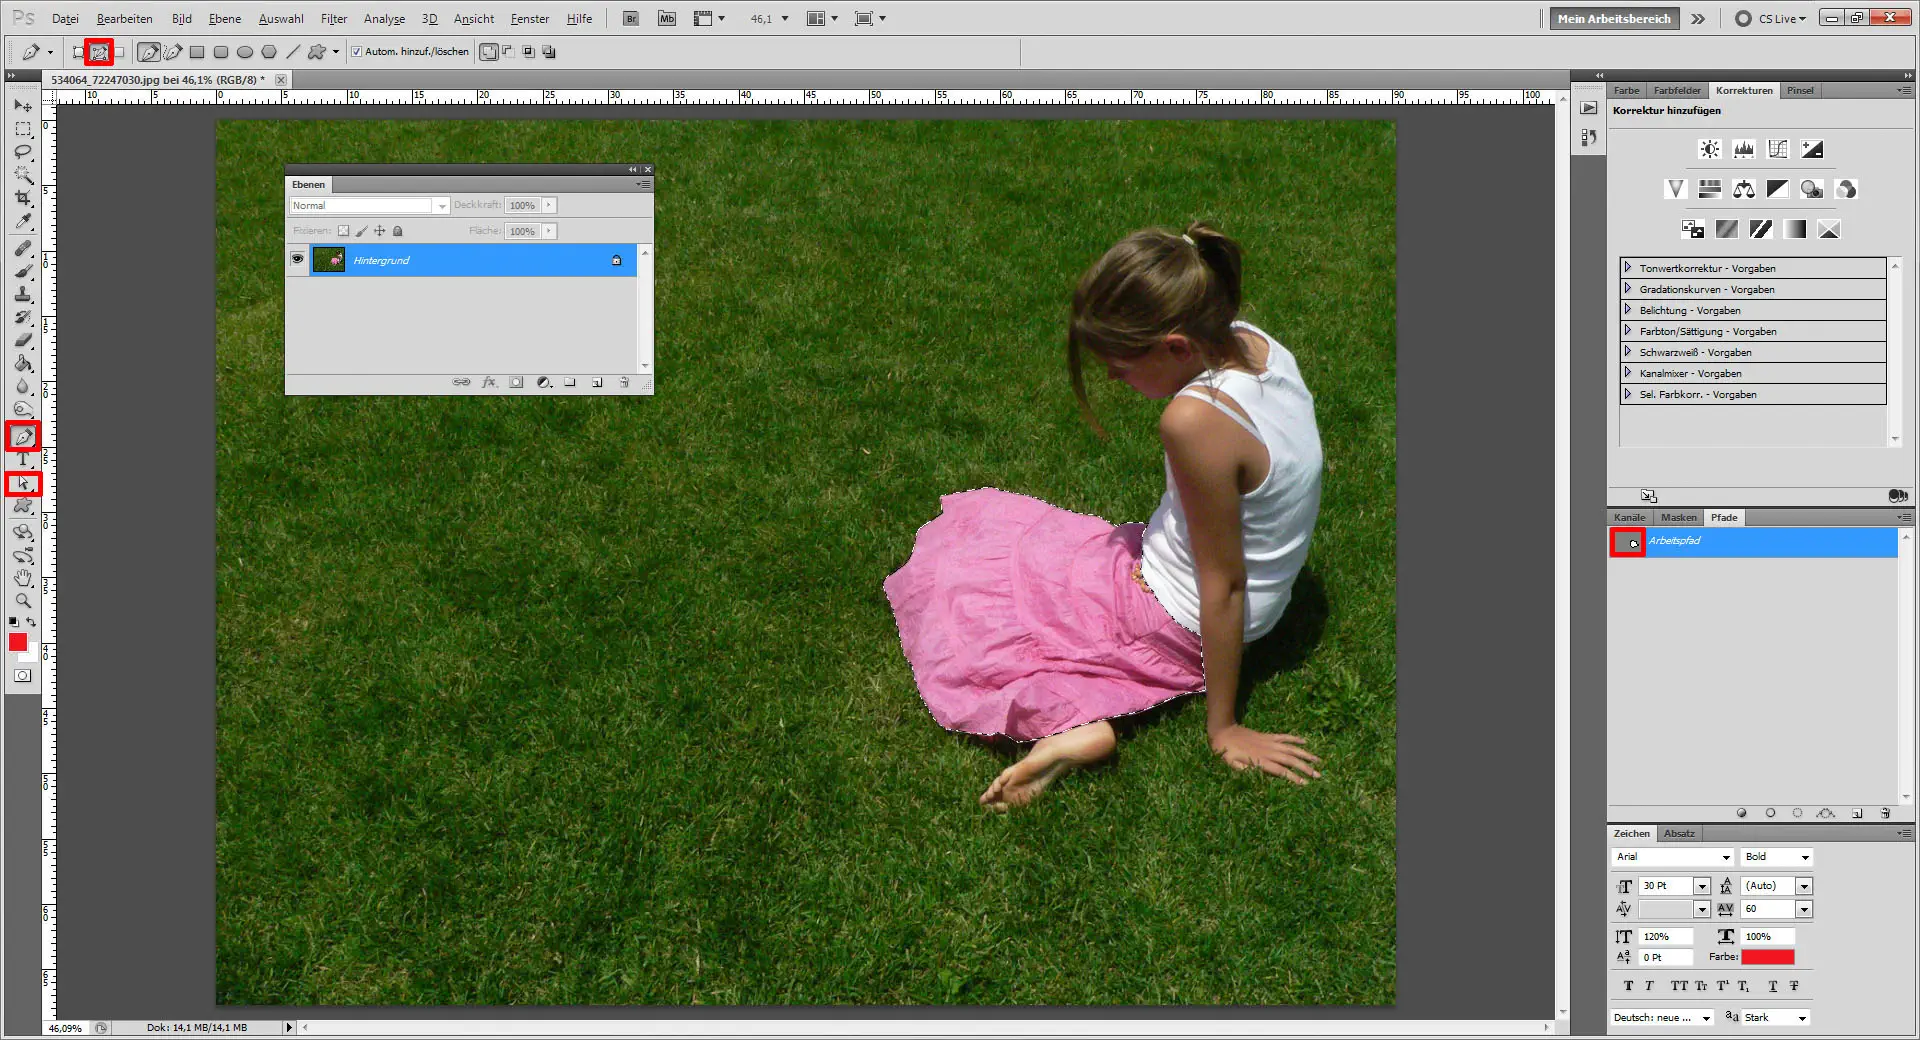Toggle the Arbeitspfad thumbnail selection
Viewport: 1920px width, 1040px height.
pyautogui.click(x=1628, y=543)
